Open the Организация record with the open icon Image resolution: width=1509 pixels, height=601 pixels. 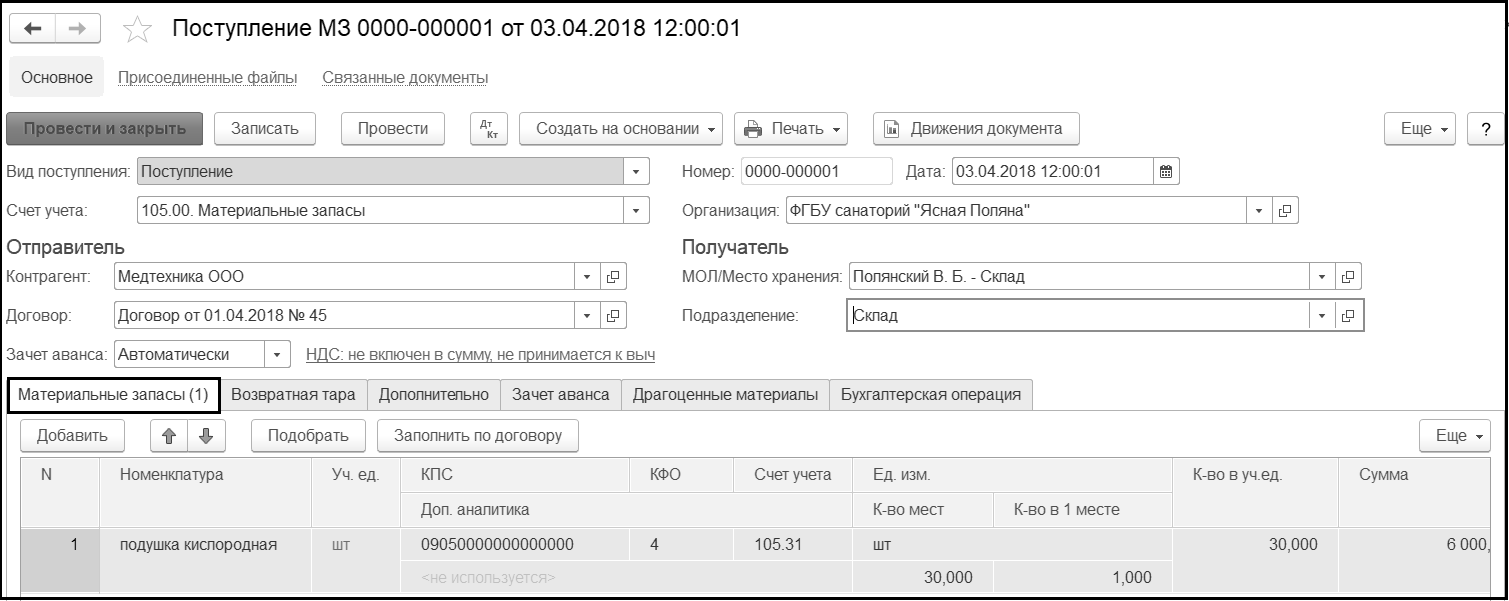click(x=1286, y=211)
